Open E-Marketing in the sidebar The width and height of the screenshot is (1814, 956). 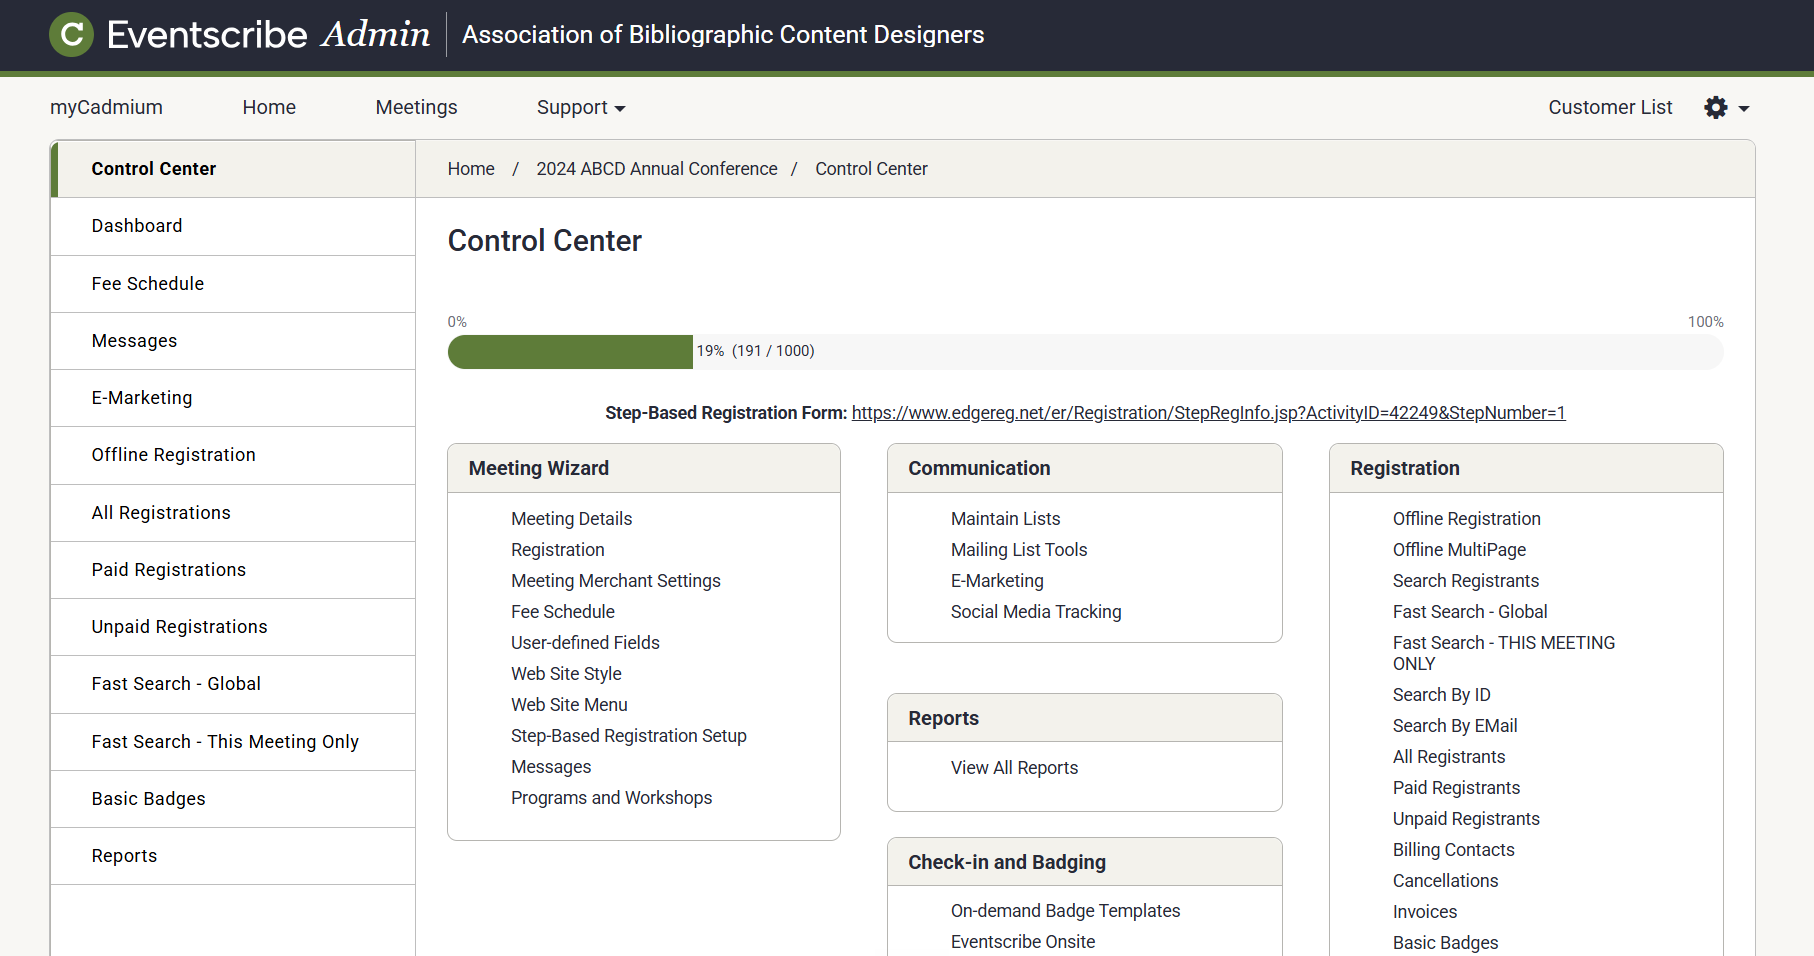pyautogui.click(x=233, y=398)
